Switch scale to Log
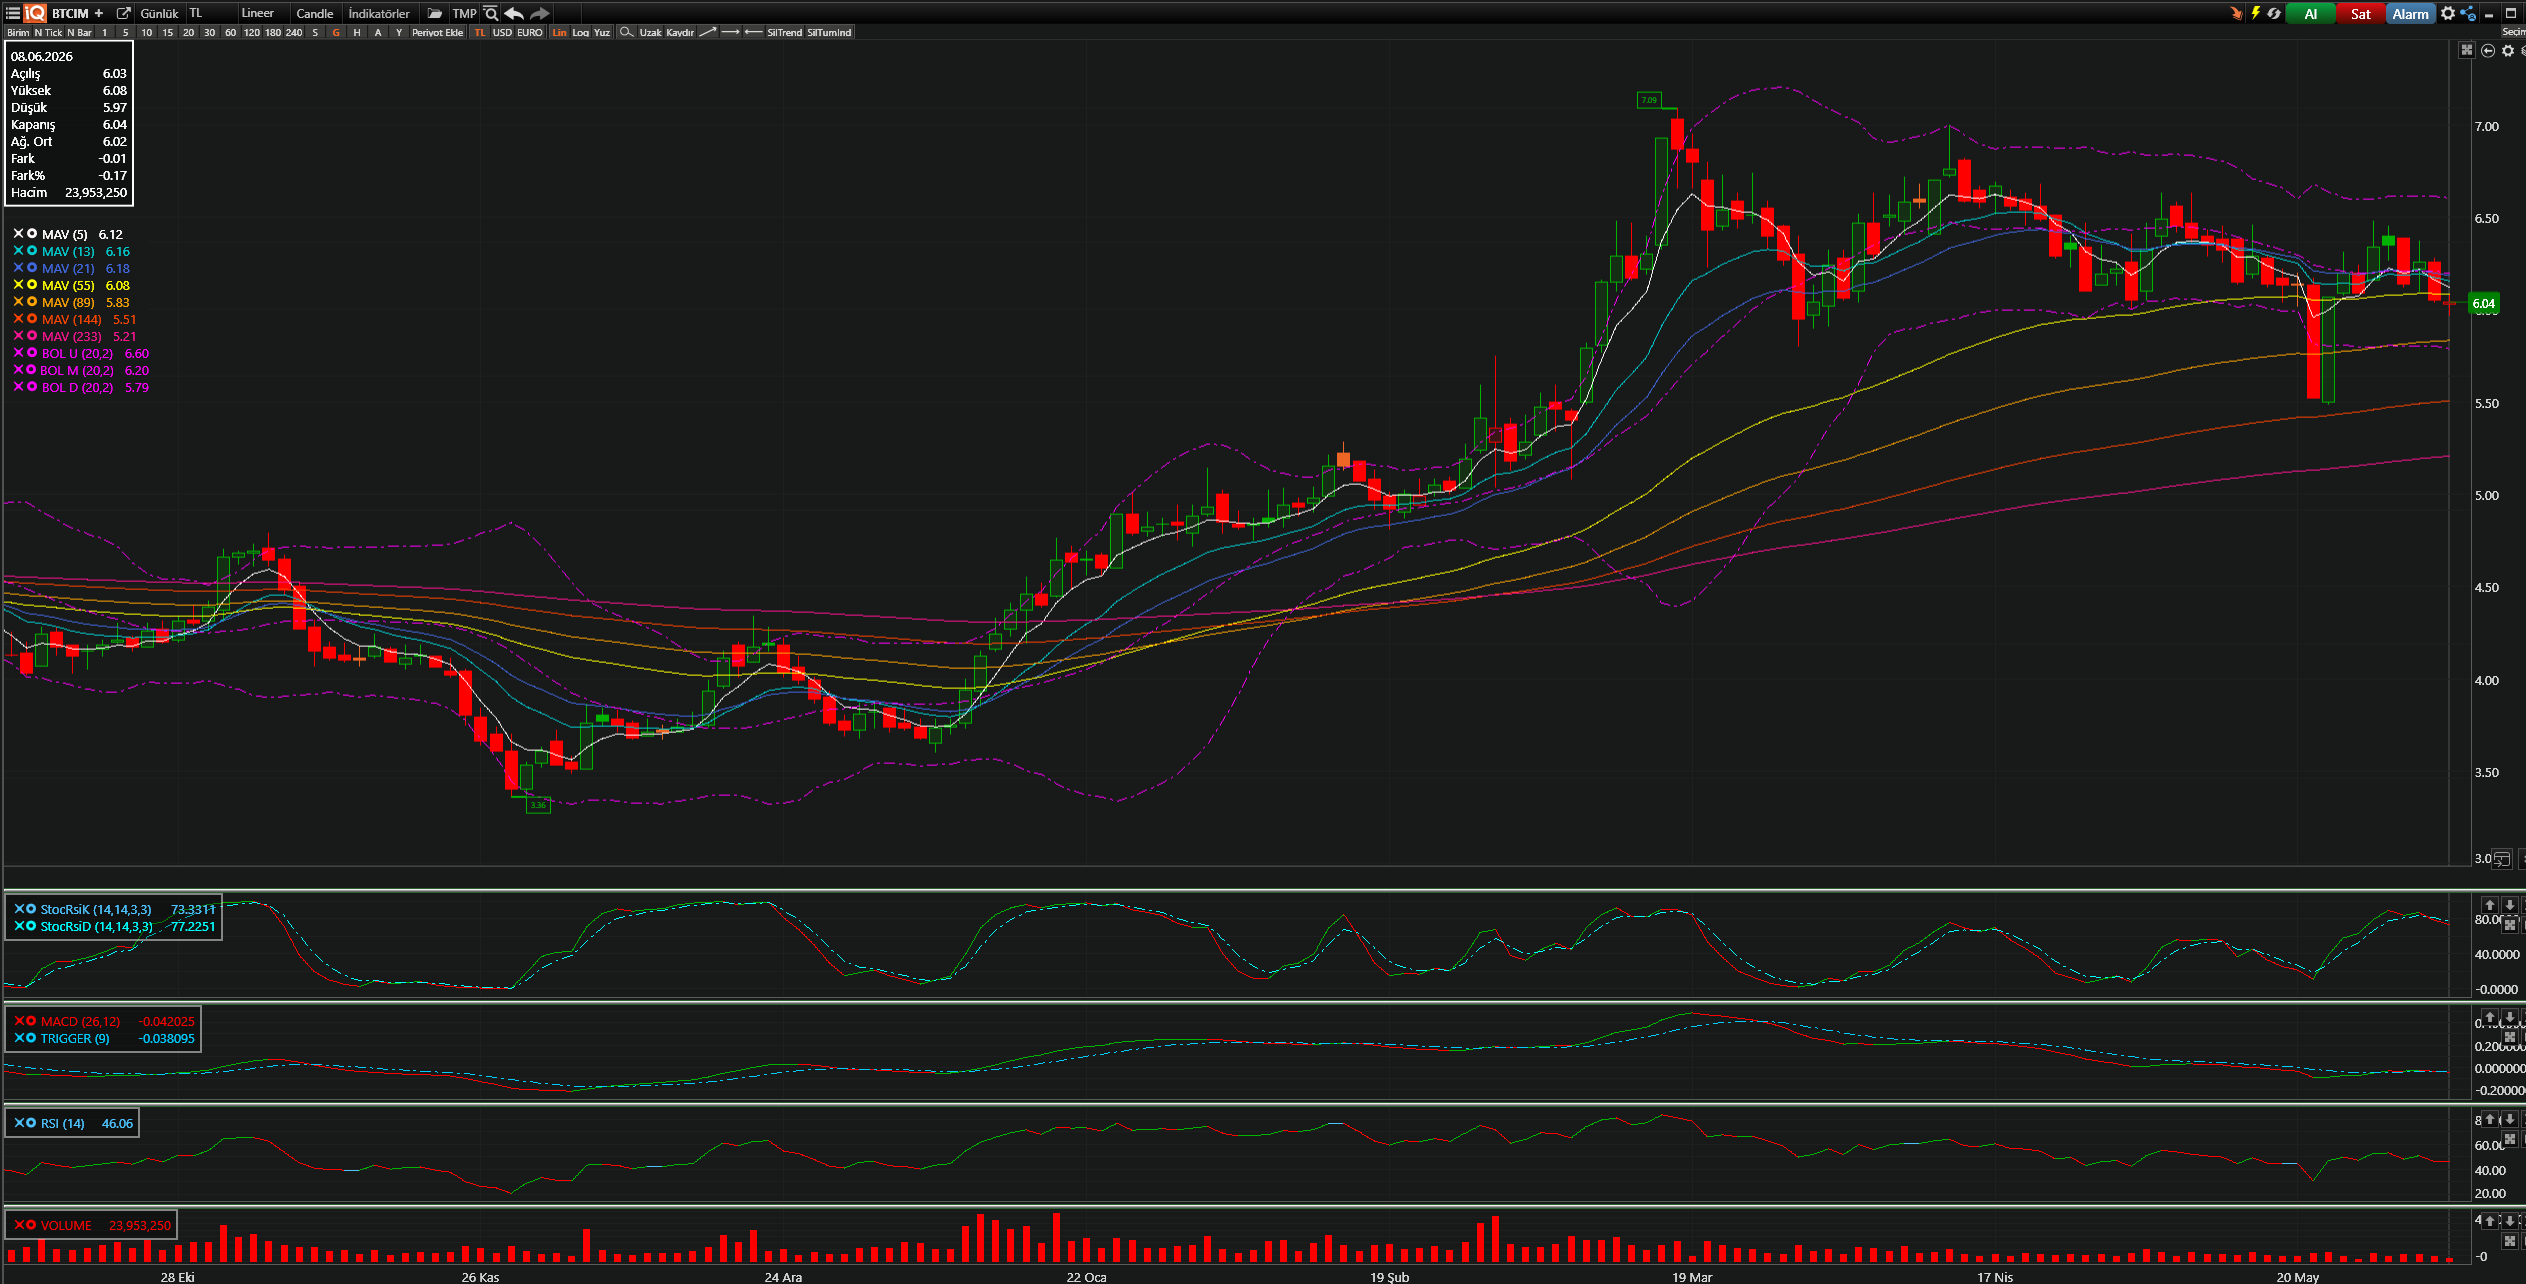Viewport: 2526px width, 1284px height. (x=580, y=32)
